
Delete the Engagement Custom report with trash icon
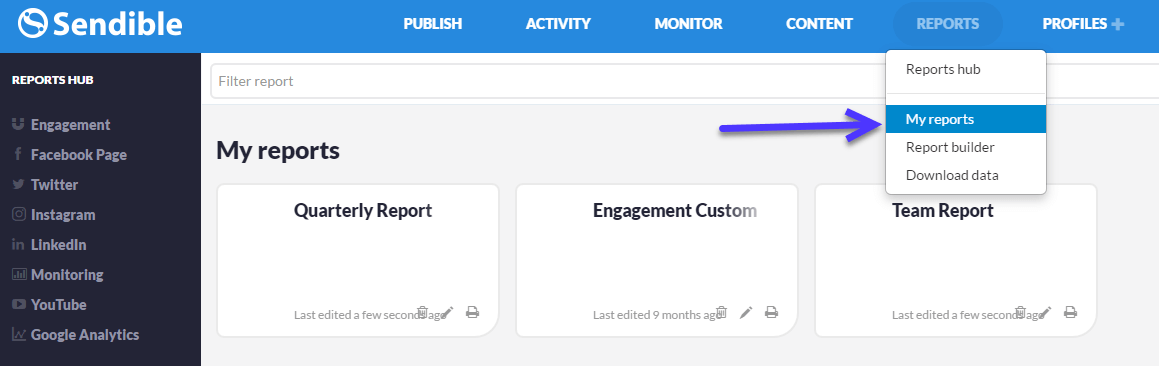point(721,312)
